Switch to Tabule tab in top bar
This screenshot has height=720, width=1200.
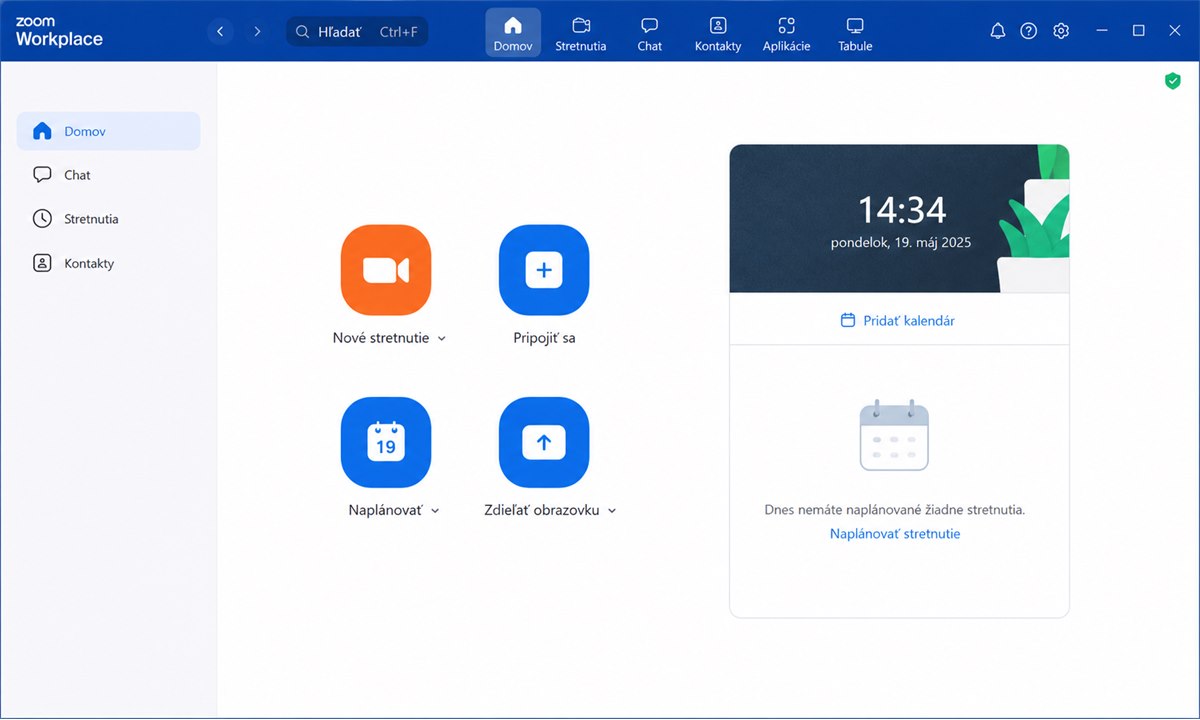point(855,32)
